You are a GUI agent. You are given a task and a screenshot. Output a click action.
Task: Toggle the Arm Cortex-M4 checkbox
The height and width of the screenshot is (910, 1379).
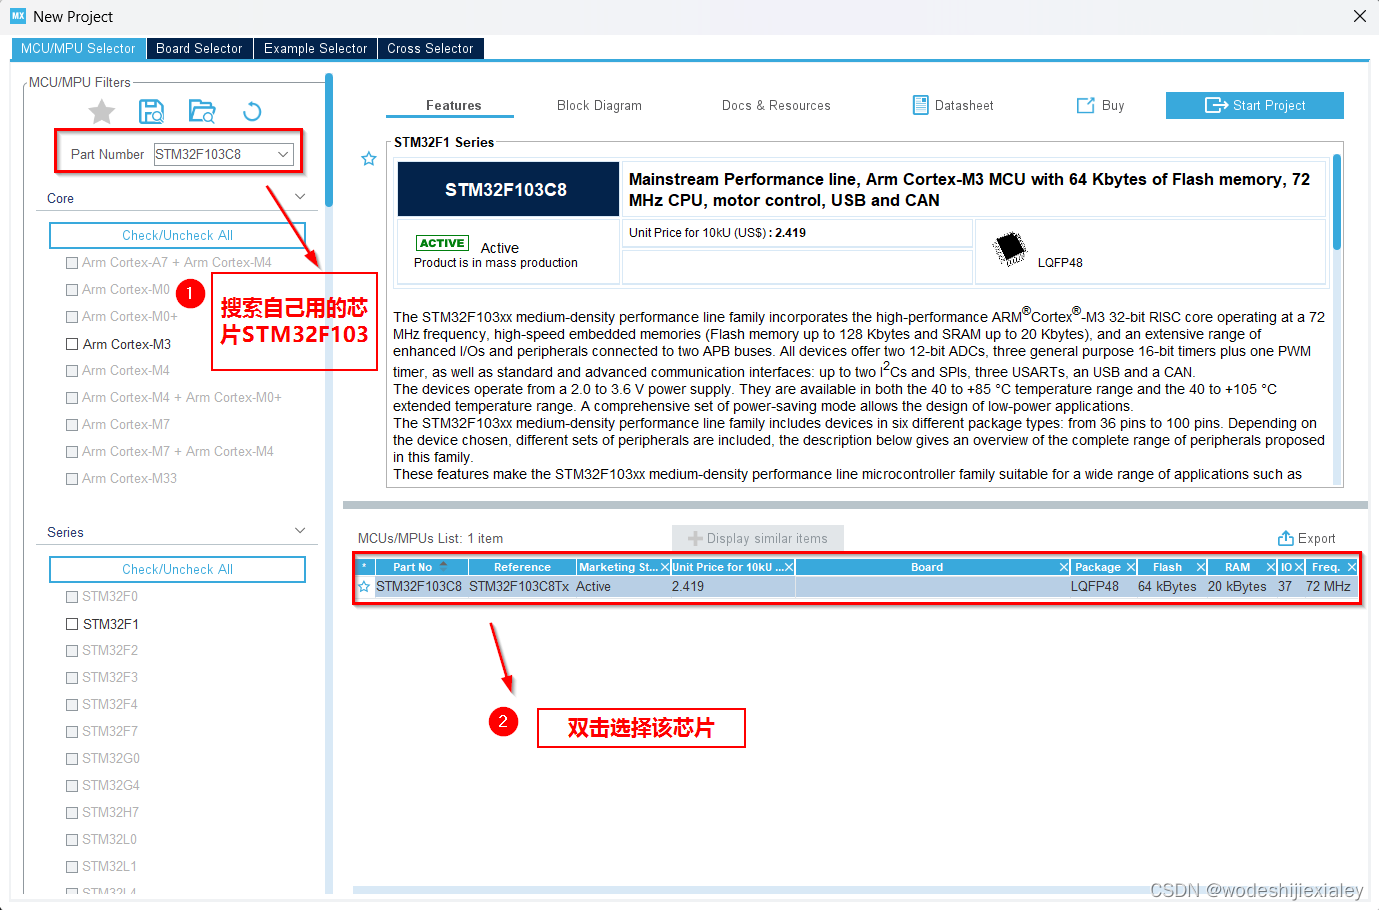(72, 371)
